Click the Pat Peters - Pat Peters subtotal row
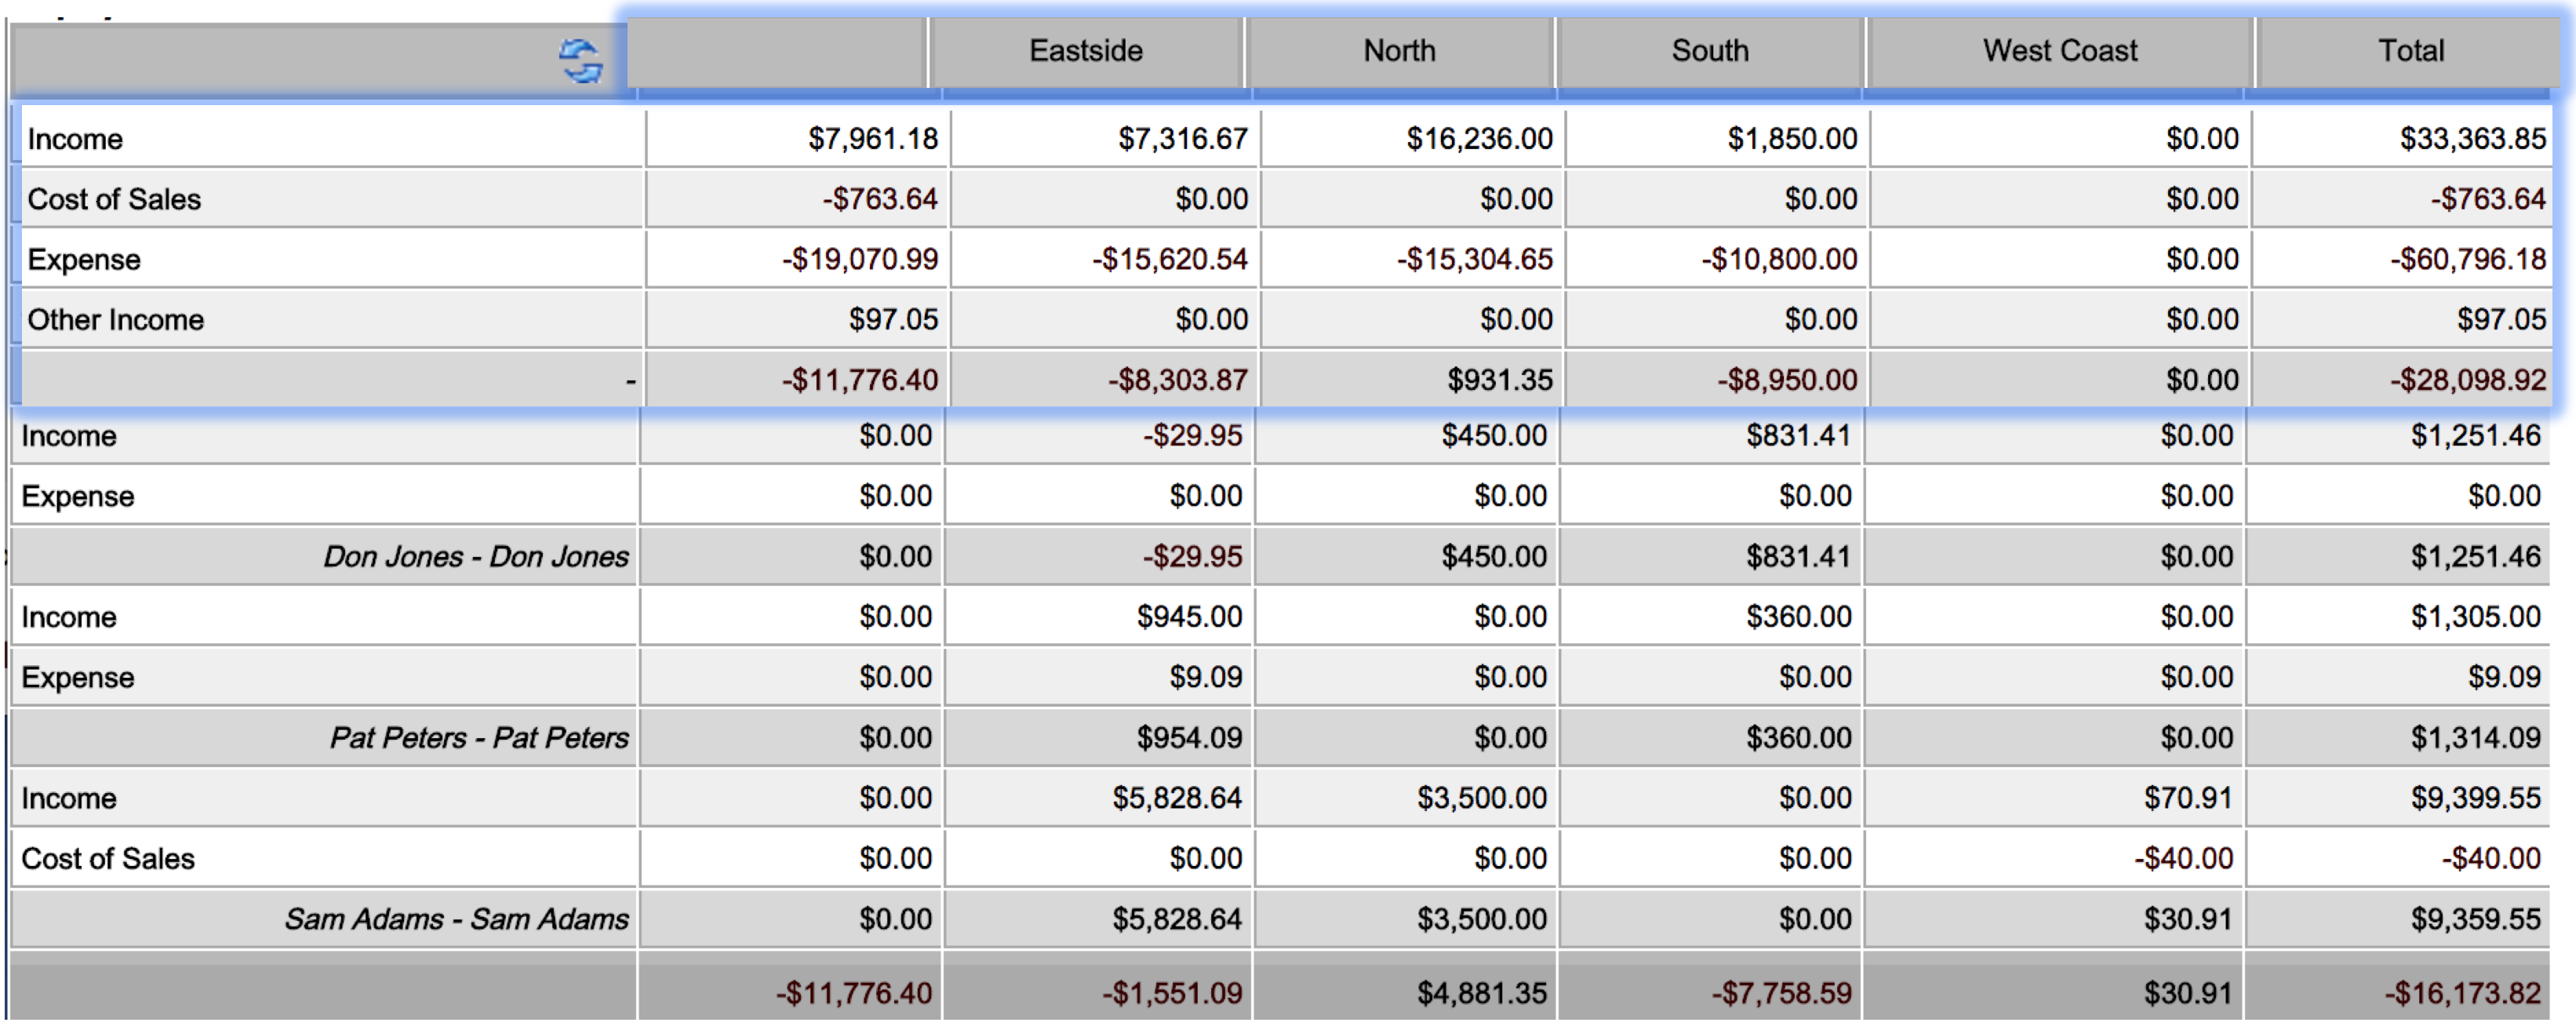The height and width of the screenshot is (1026, 2576). point(1280,738)
